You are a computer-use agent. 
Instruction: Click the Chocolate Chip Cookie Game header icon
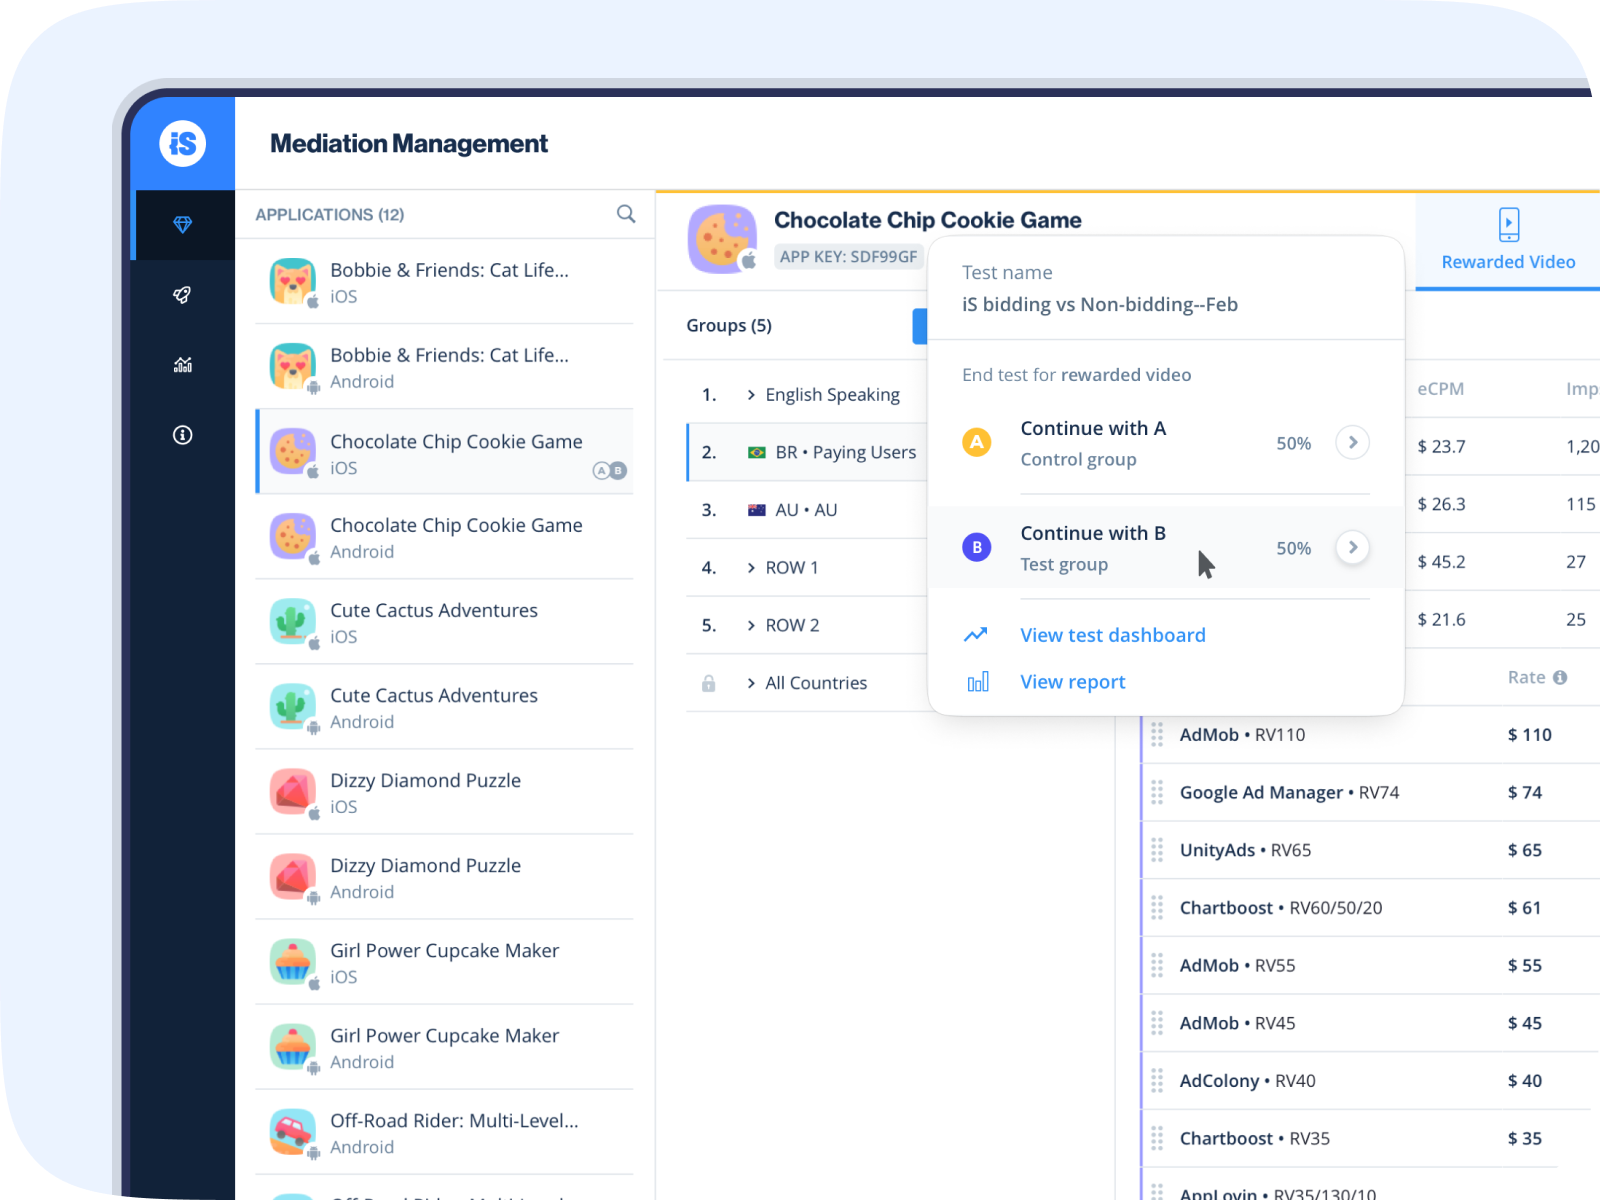tap(722, 238)
